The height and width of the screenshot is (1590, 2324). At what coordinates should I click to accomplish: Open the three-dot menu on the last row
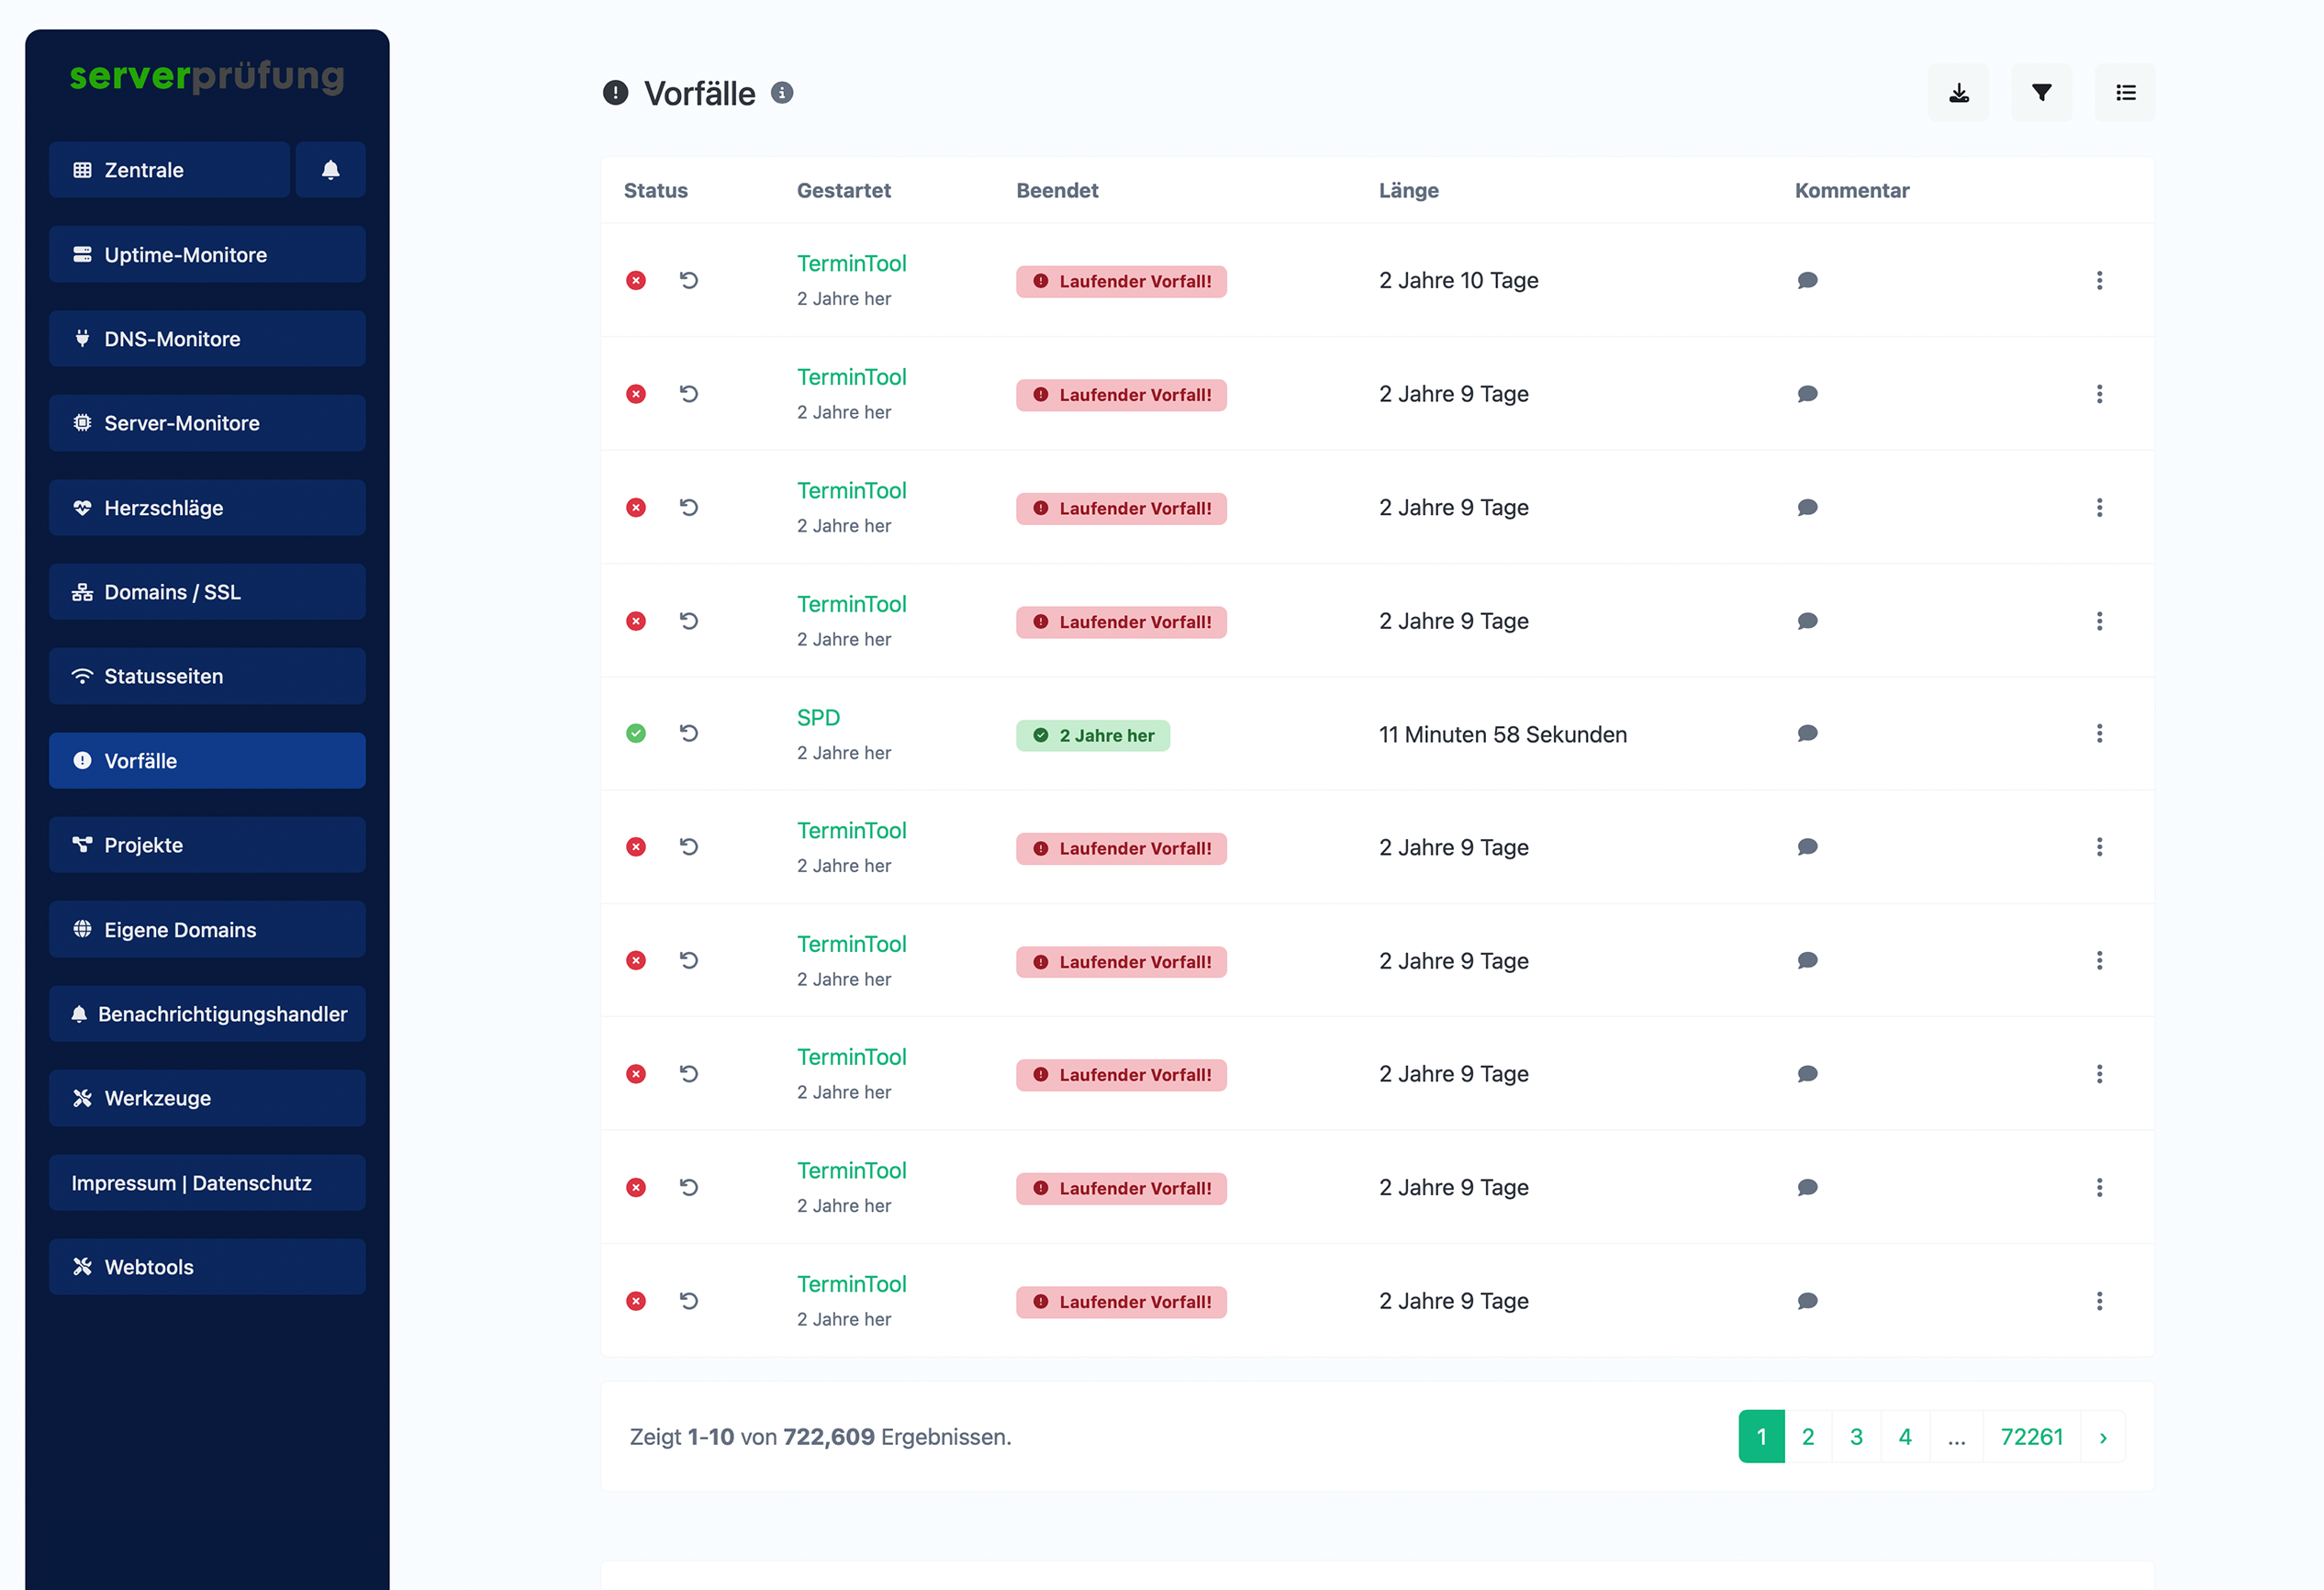[2100, 1301]
